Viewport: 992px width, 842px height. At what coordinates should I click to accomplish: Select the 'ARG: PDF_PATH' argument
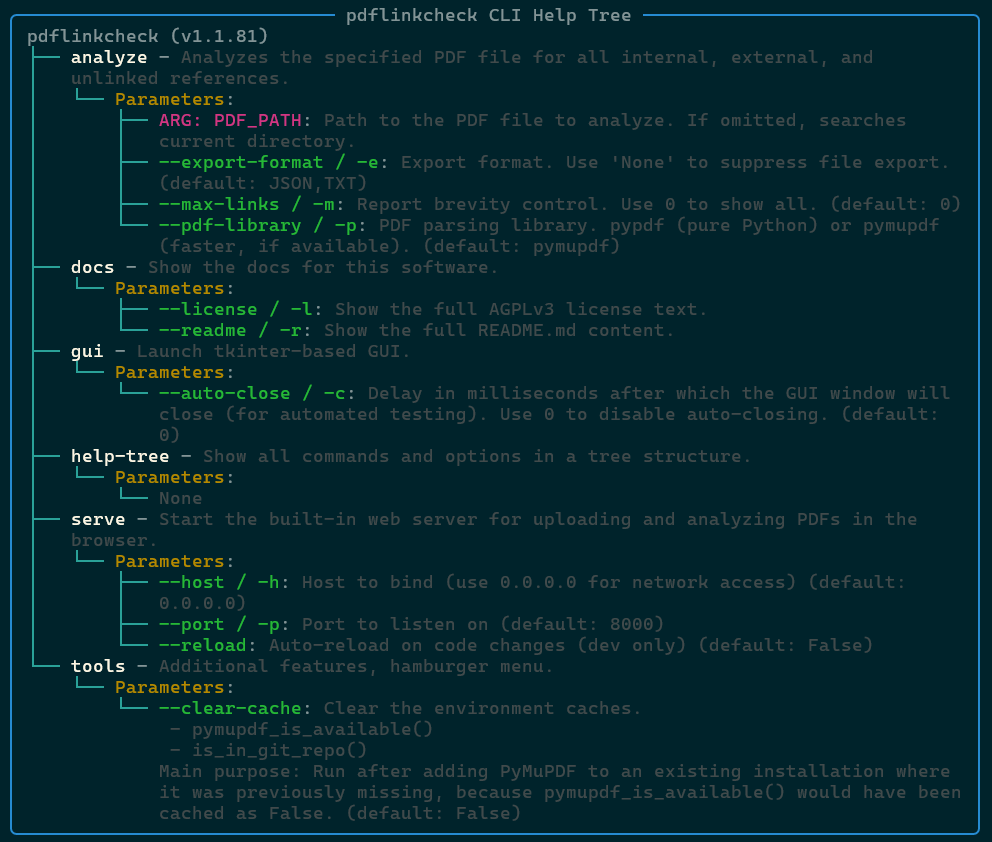pyautogui.click(x=230, y=120)
